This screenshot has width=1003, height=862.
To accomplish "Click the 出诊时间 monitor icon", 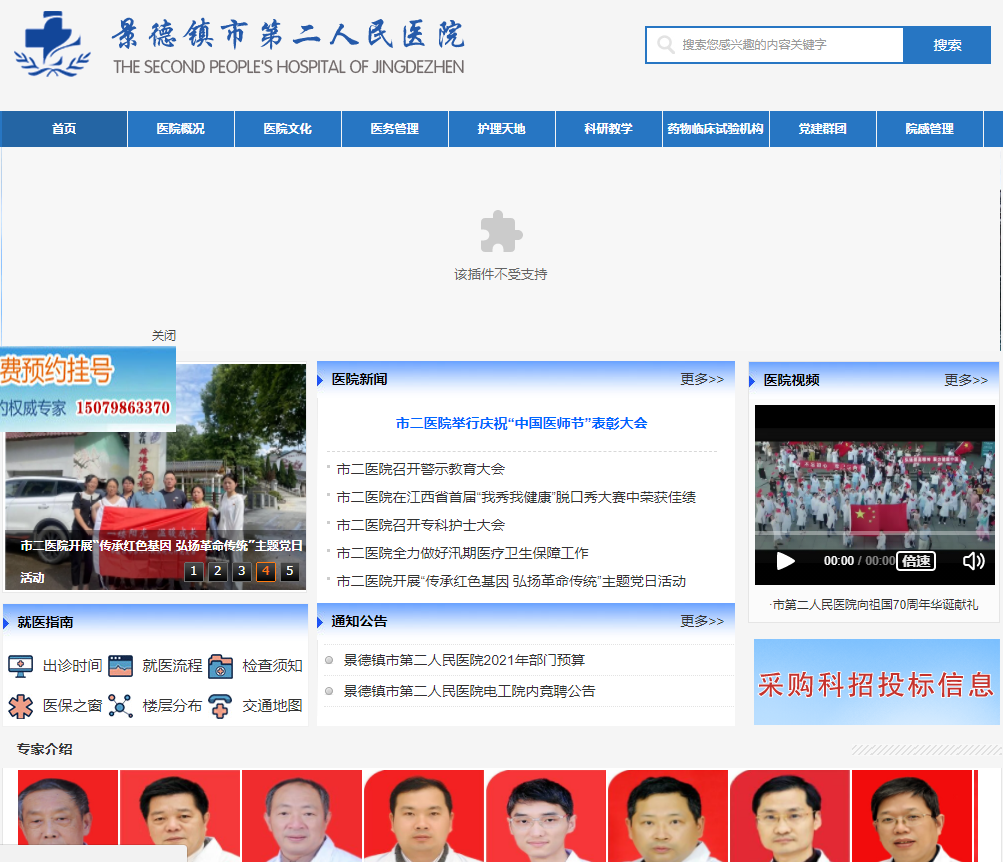I will click(20, 666).
